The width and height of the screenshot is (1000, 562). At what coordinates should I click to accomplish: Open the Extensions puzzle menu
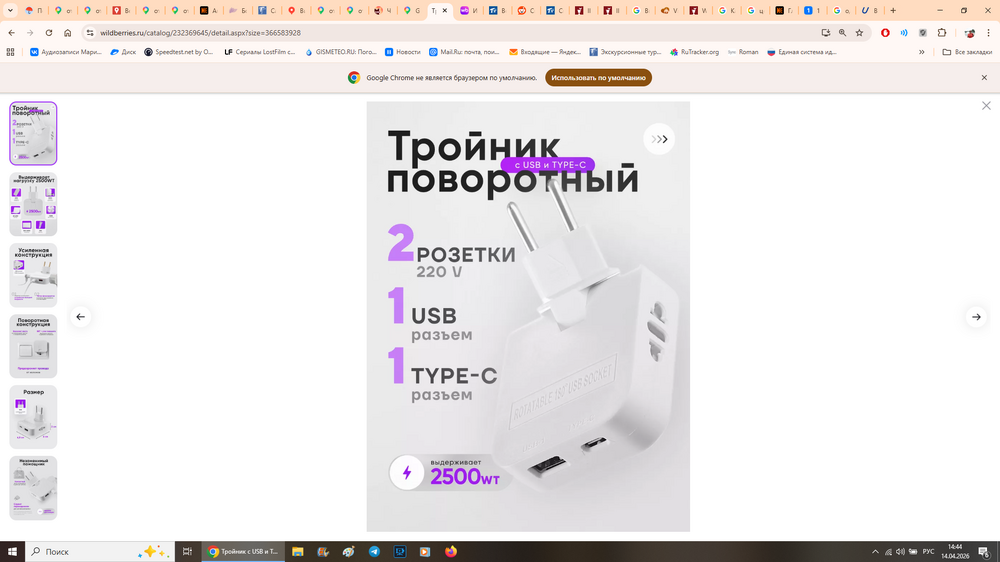click(942, 33)
